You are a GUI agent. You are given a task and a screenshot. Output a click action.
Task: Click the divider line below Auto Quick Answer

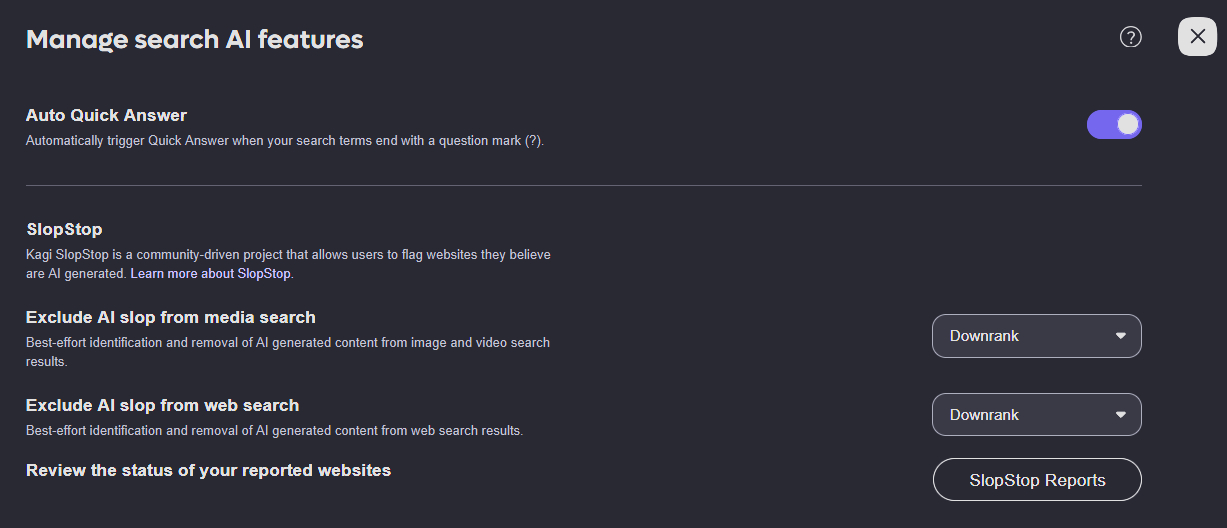pyautogui.click(x=583, y=186)
